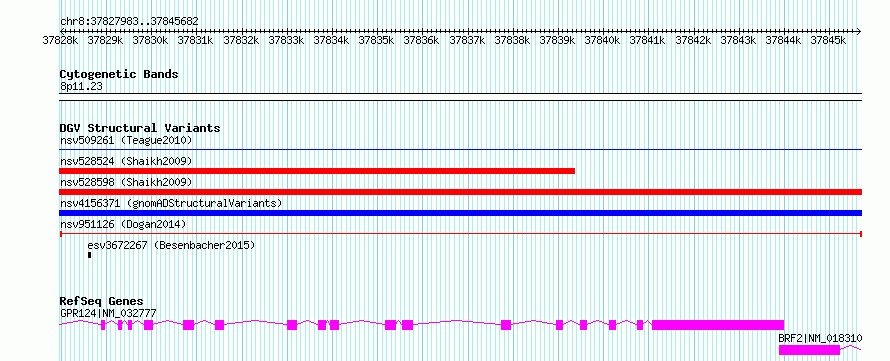
Task: Click the BRF2|NM_018310 gene label
Action: tap(820, 338)
